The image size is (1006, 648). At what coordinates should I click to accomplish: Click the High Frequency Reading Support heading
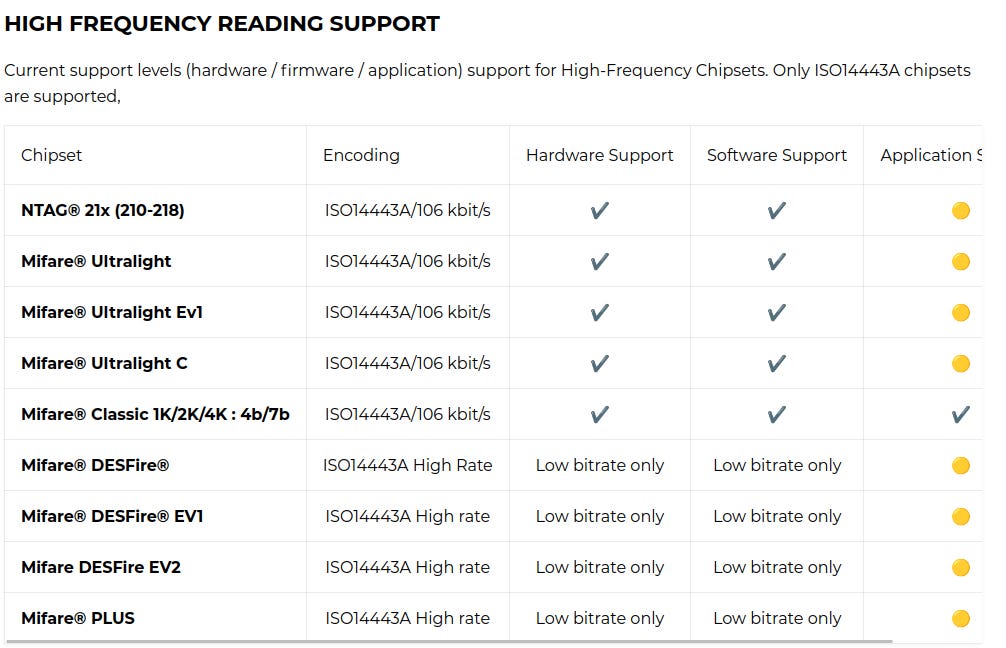[222, 24]
